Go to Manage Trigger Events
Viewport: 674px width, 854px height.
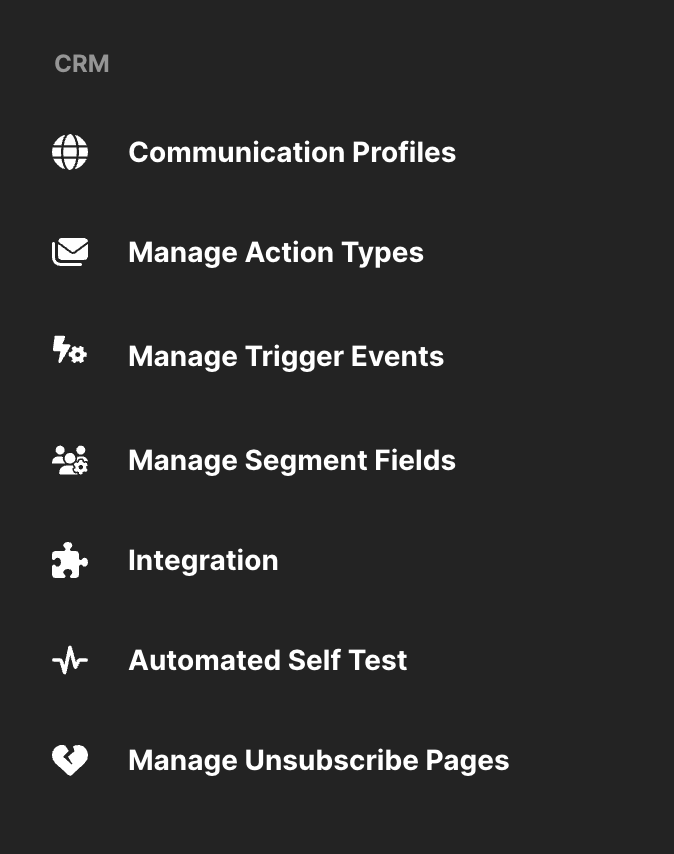tap(286, 356)
